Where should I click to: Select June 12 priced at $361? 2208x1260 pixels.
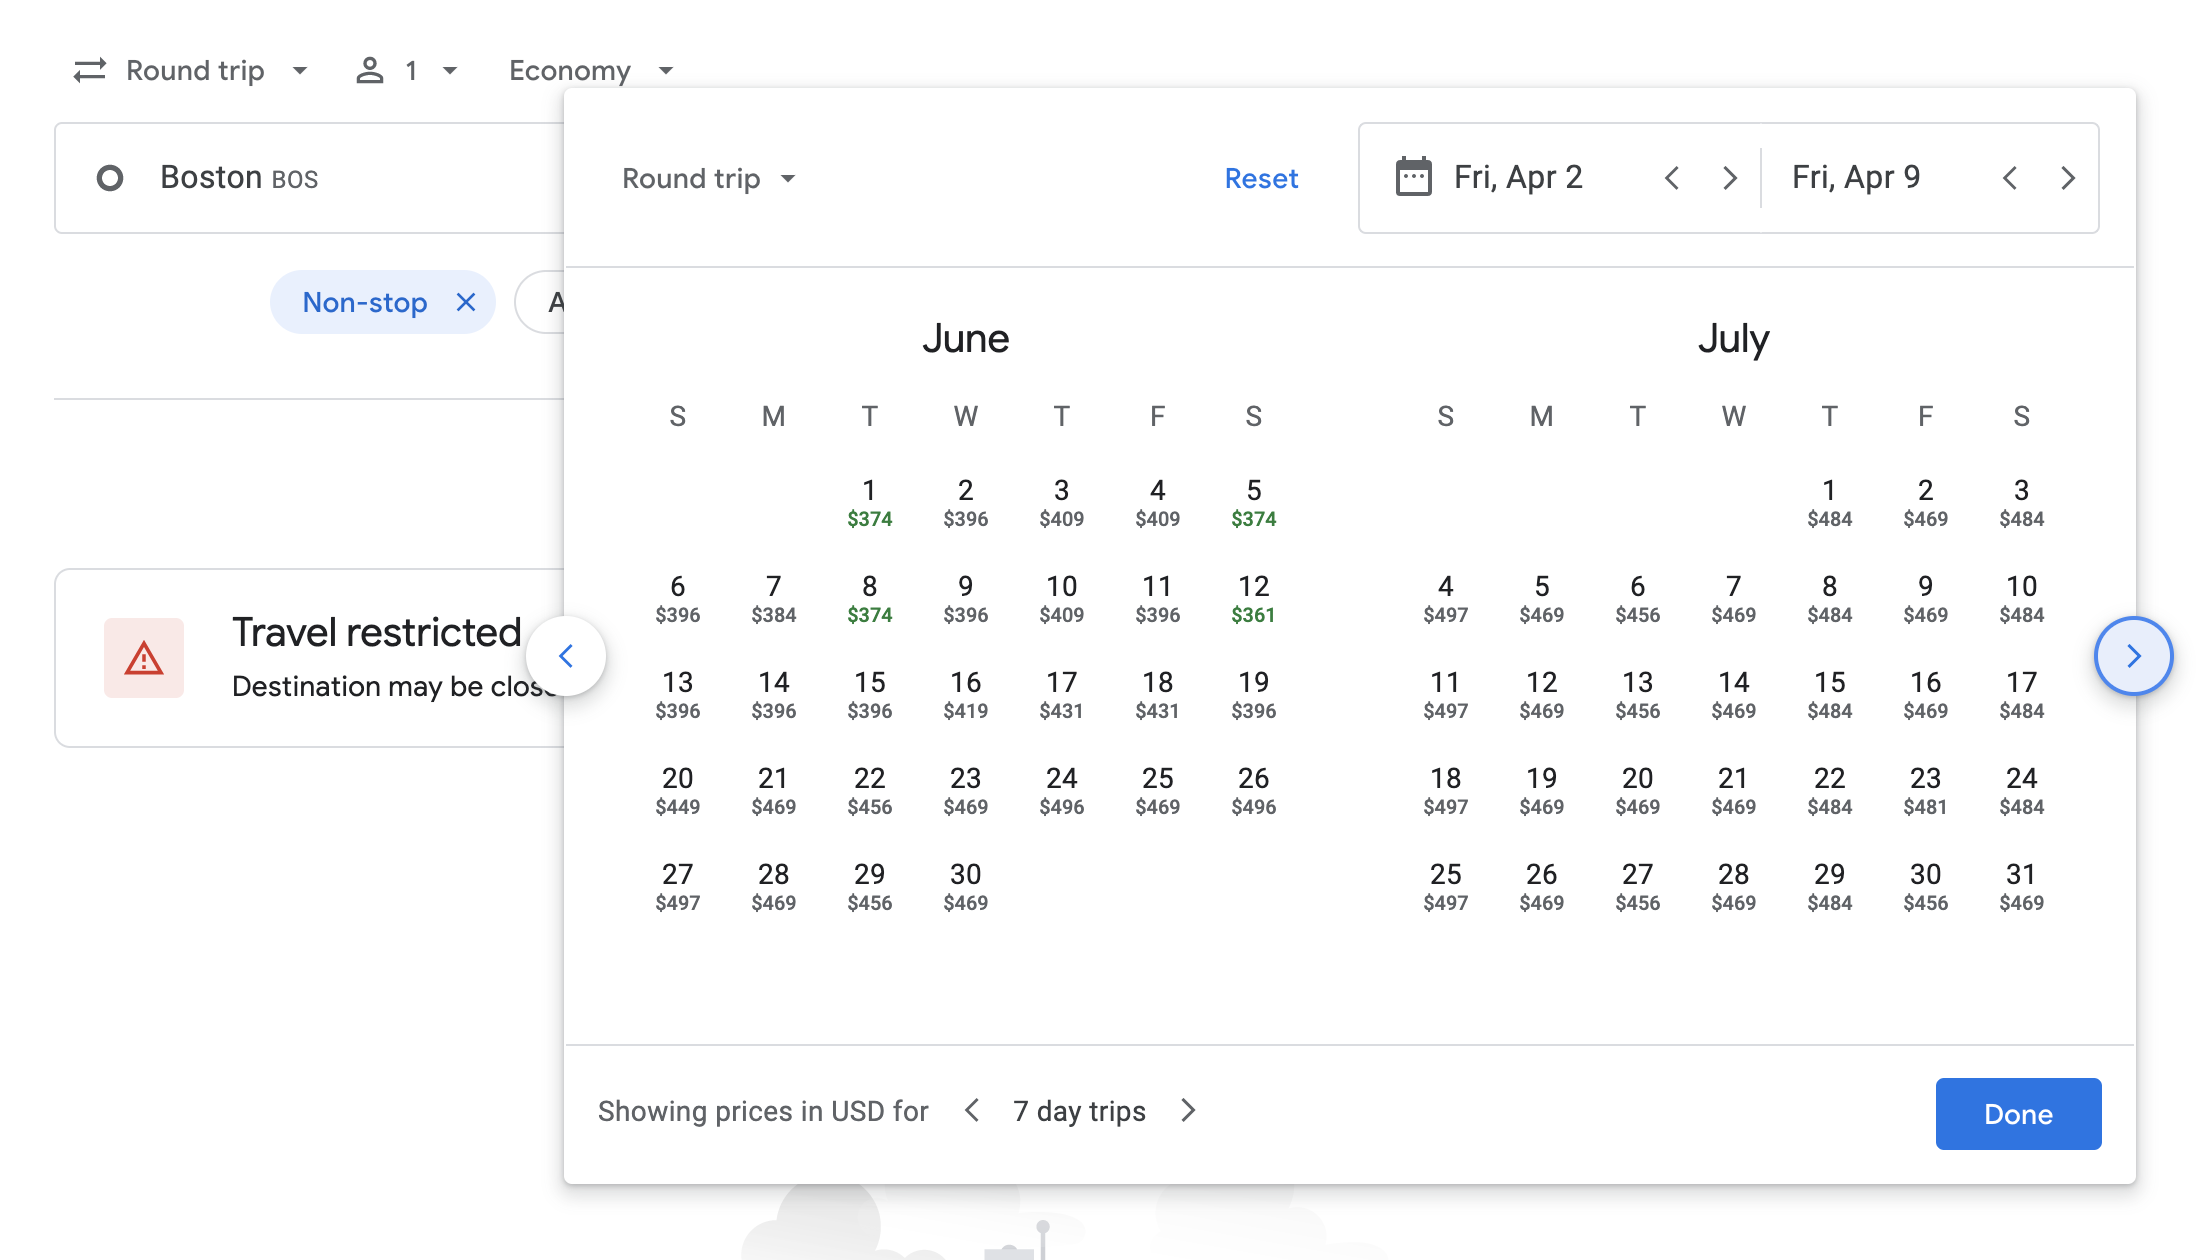pos(1253,598)
